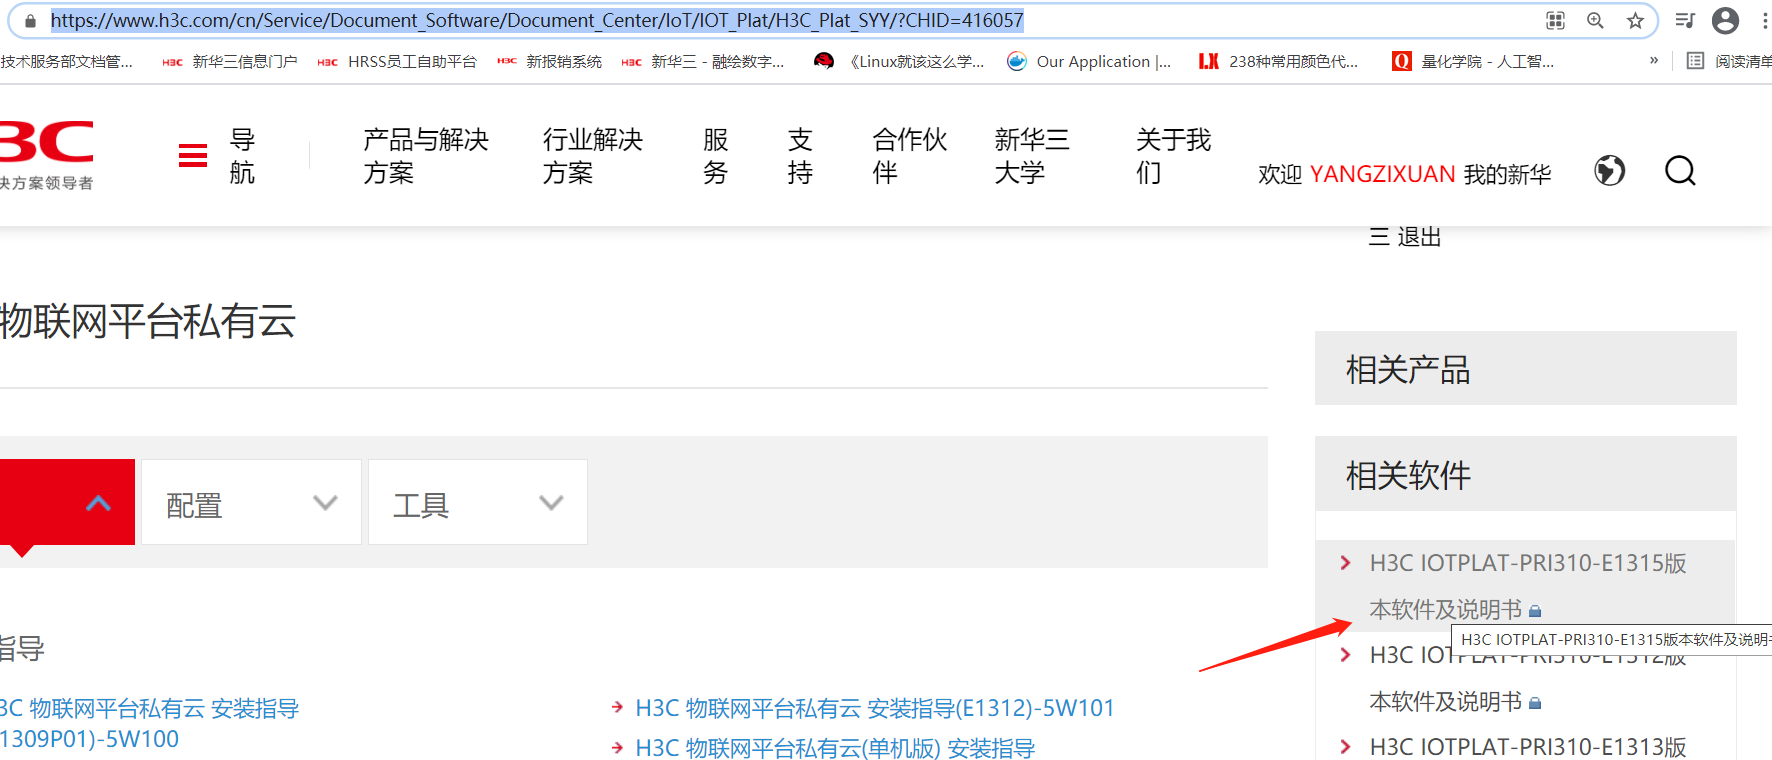
Task: Open the 量化学院 - 人工智 bookmark
Action: (1473, 62)
